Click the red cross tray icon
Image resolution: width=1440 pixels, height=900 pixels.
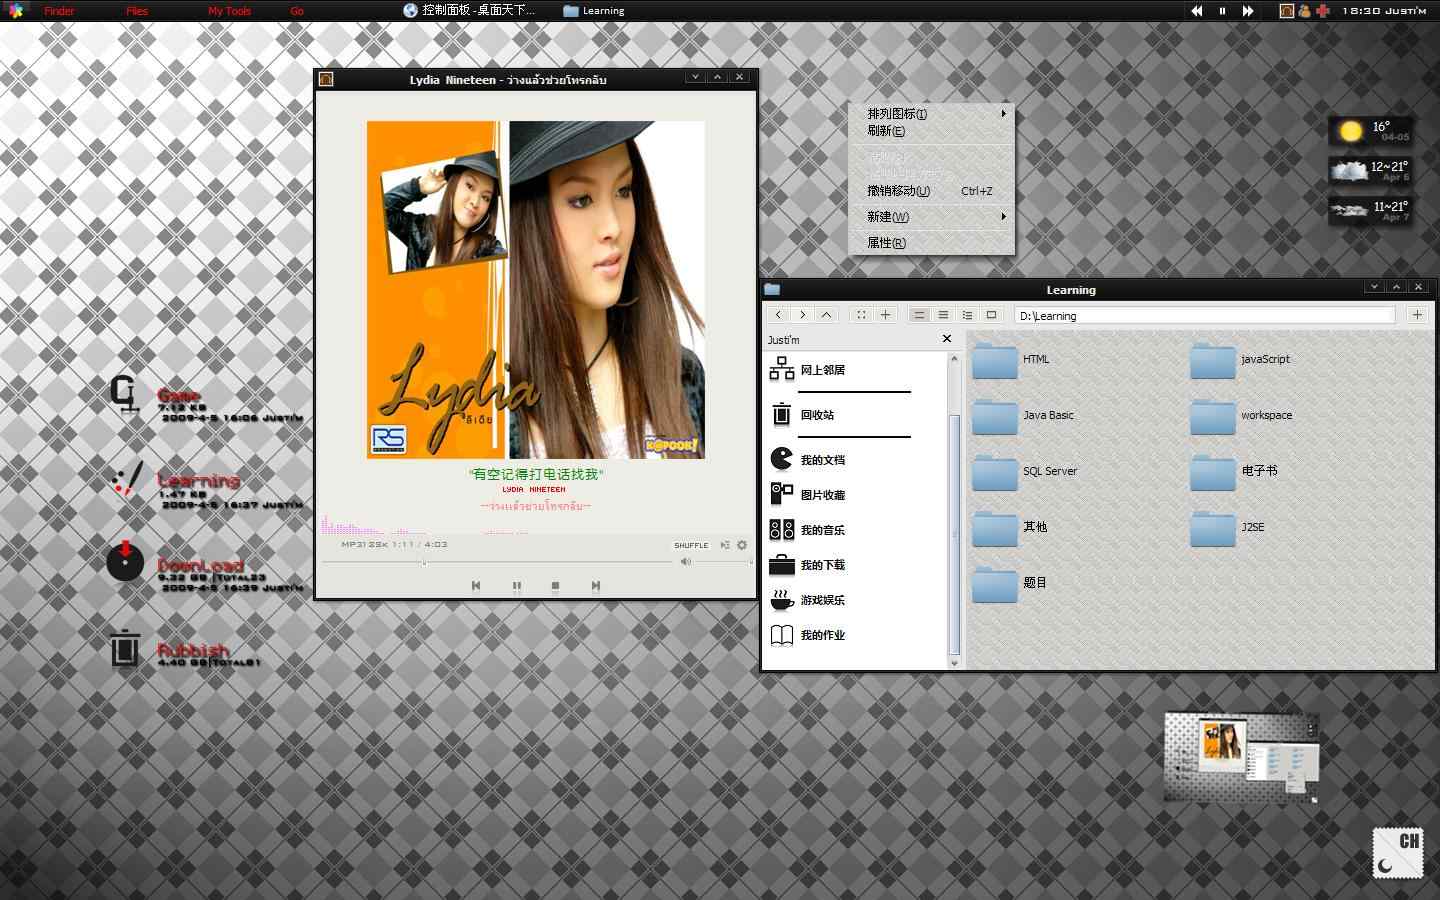point(1322,11)
